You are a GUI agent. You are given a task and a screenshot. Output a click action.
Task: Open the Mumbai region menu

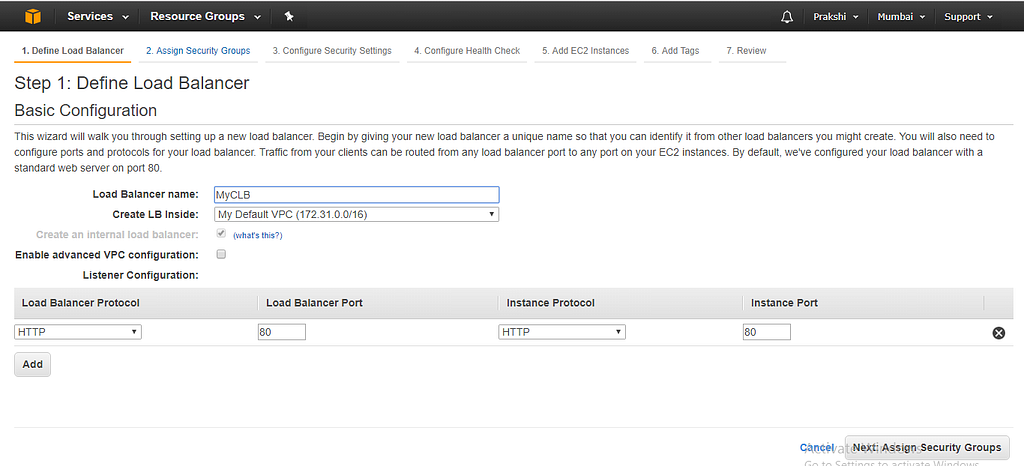901,17
